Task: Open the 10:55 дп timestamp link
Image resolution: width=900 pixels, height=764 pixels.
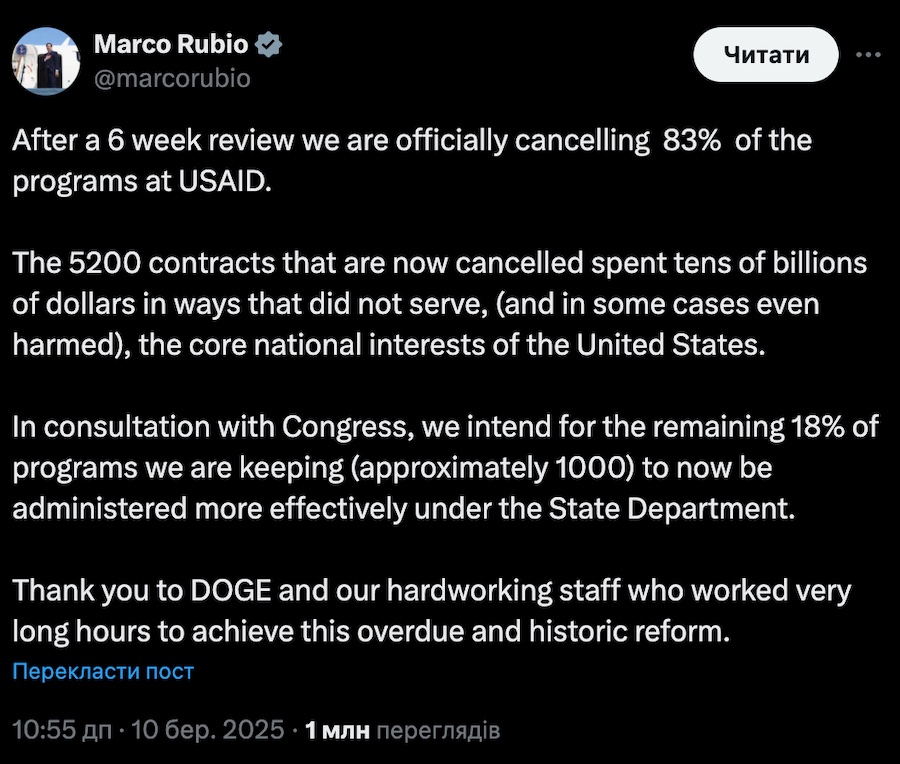Action: click(x=60, y=731)
